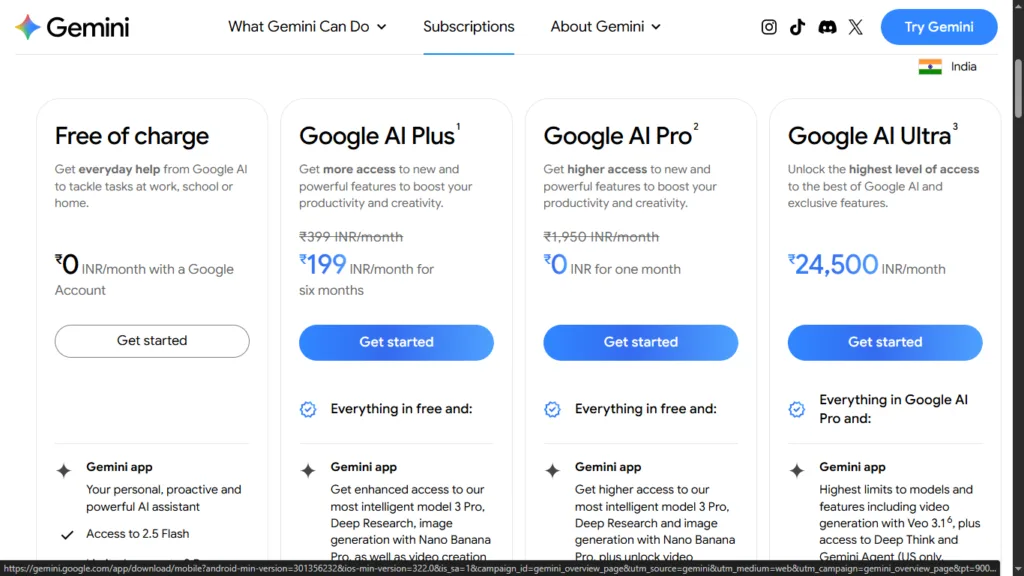Screen dimensions: 1024x576
Task: Open Gemini's Instagram page via its icon
Action: point(768,27)
